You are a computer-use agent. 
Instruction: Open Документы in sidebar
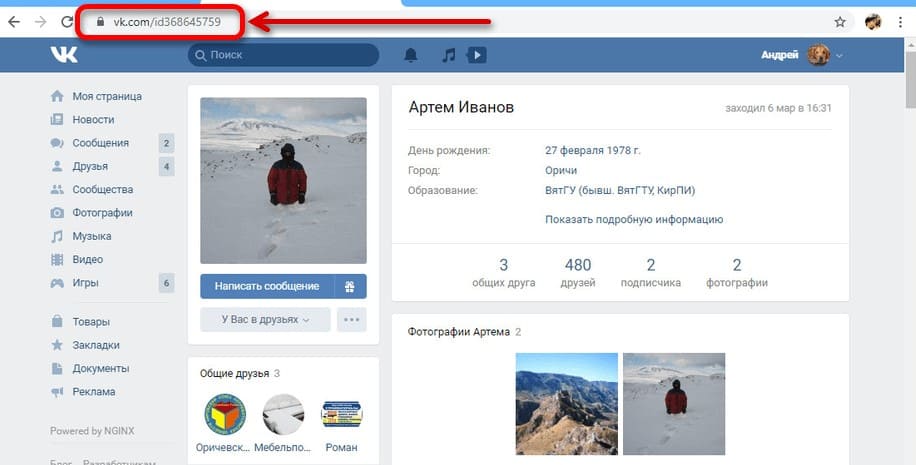click(101, 369)
